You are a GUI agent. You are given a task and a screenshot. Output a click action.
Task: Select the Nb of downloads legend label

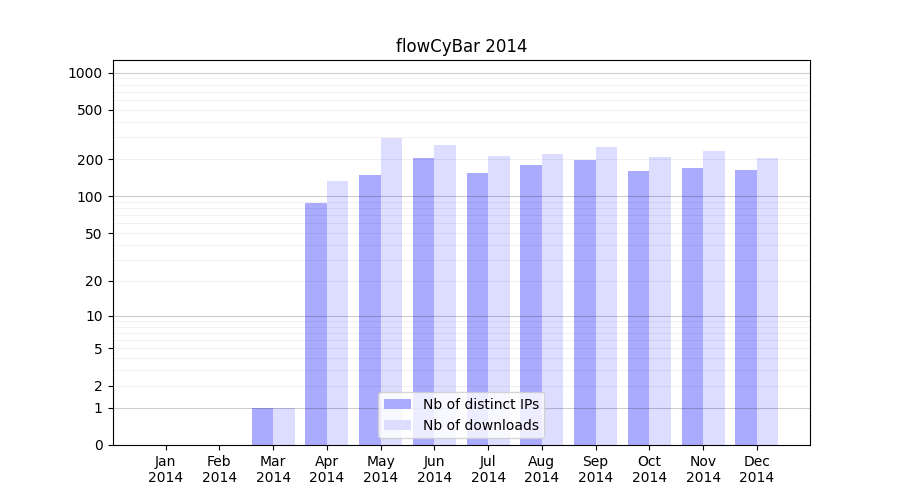[480, 425]
